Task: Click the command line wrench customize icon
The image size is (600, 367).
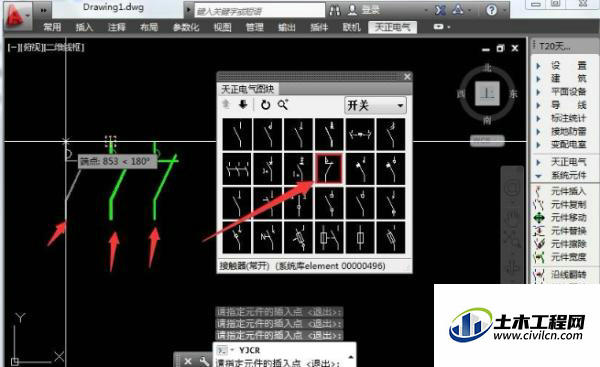Action: (x=204, y=361)
